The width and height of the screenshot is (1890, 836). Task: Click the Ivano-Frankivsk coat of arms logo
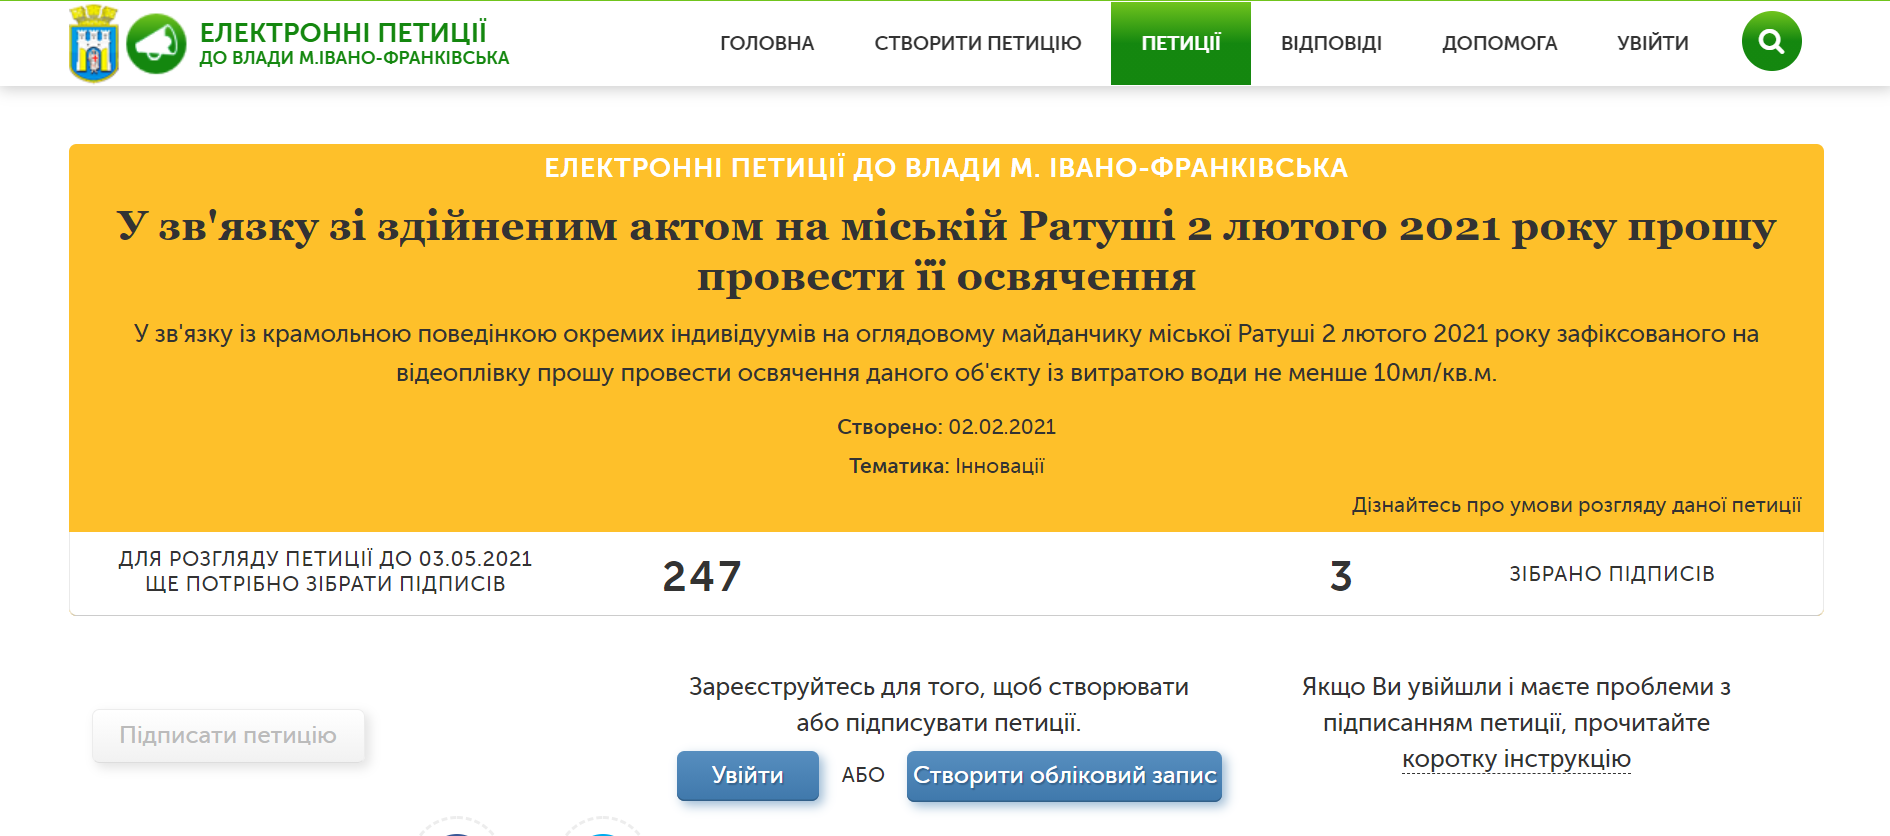click(94, 44)
